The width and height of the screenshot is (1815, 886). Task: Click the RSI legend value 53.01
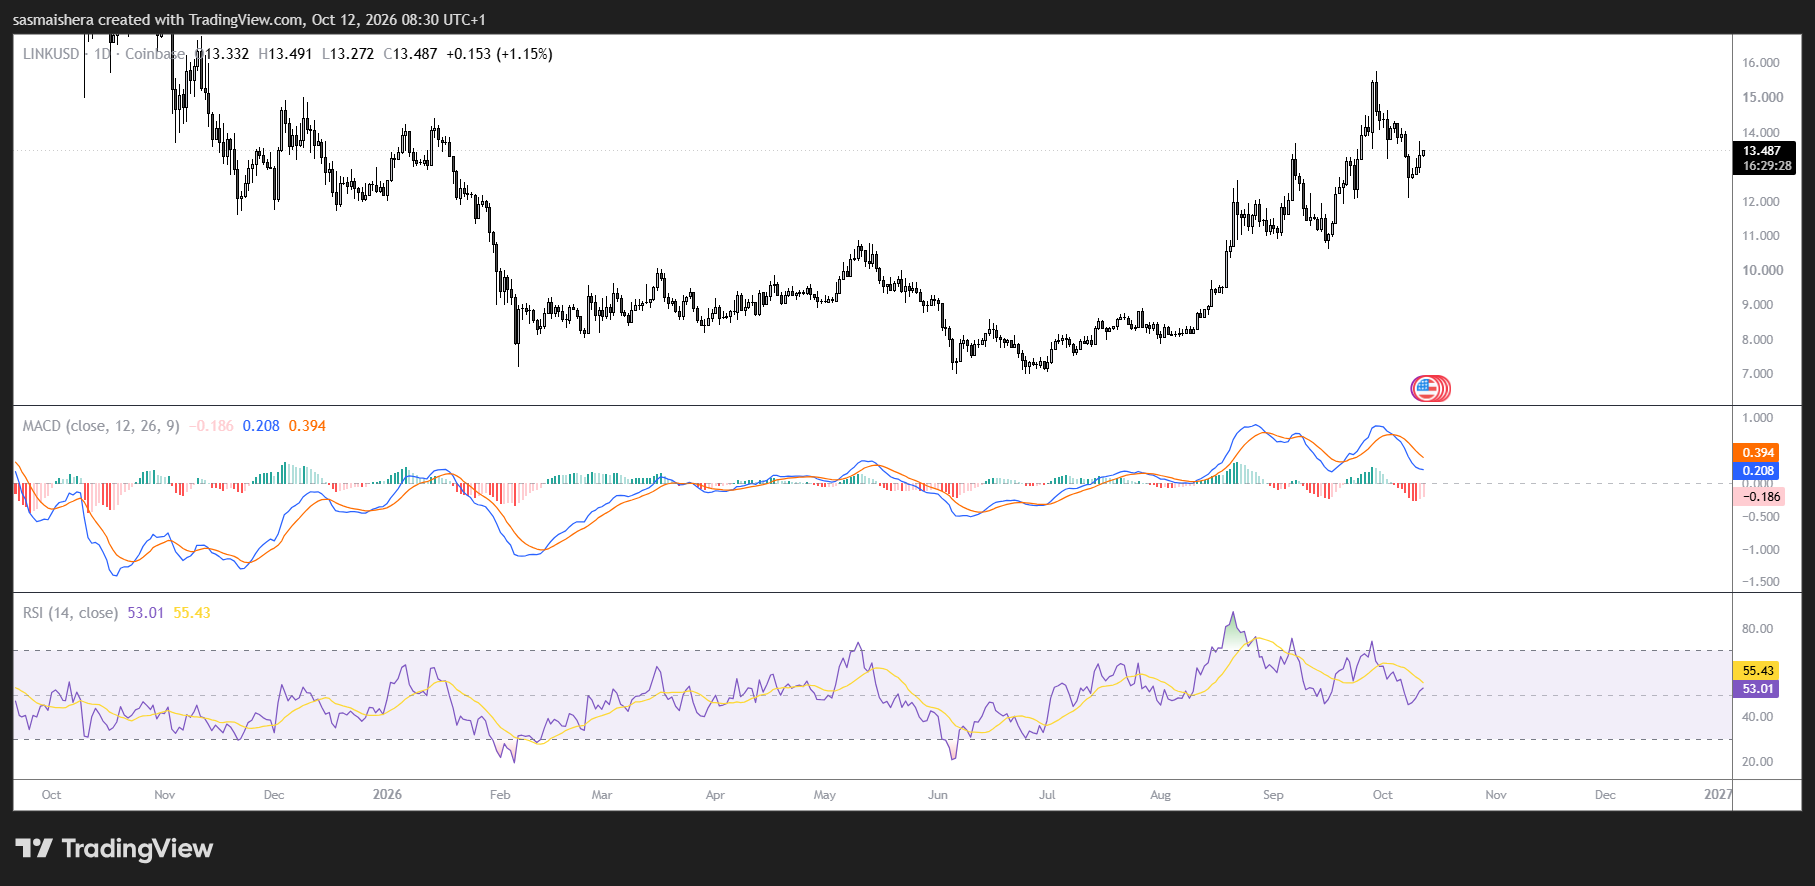[x=146, y=613]
